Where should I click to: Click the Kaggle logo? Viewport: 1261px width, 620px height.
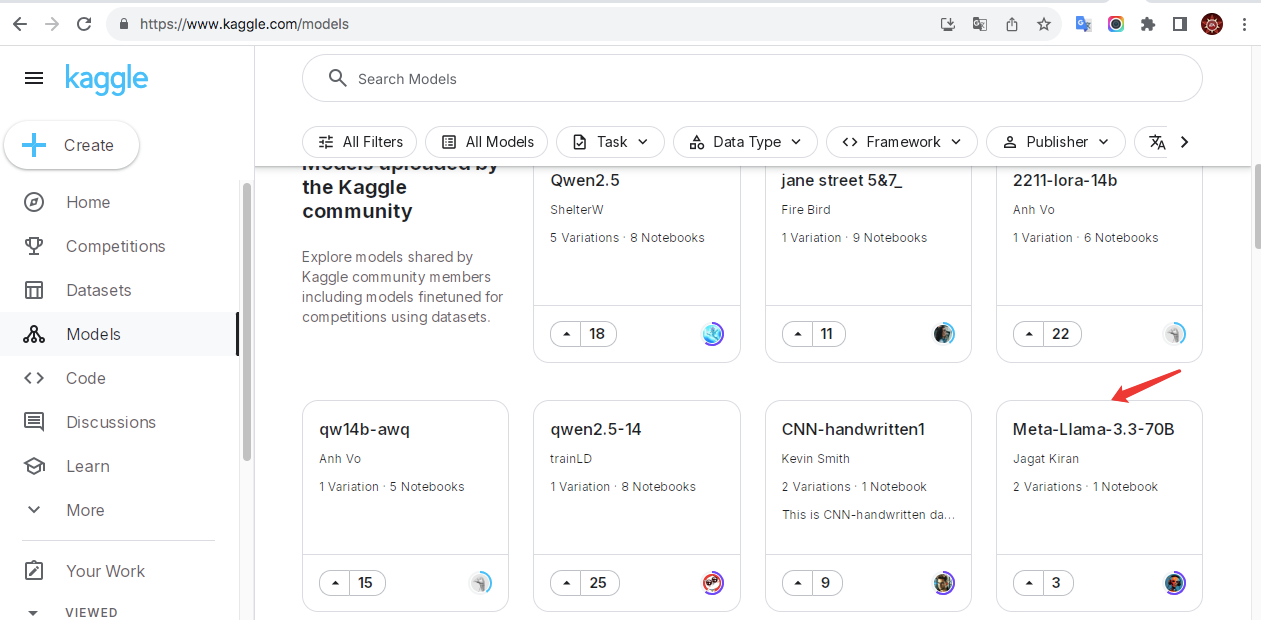pyautogui.click(x=107, y=78)
